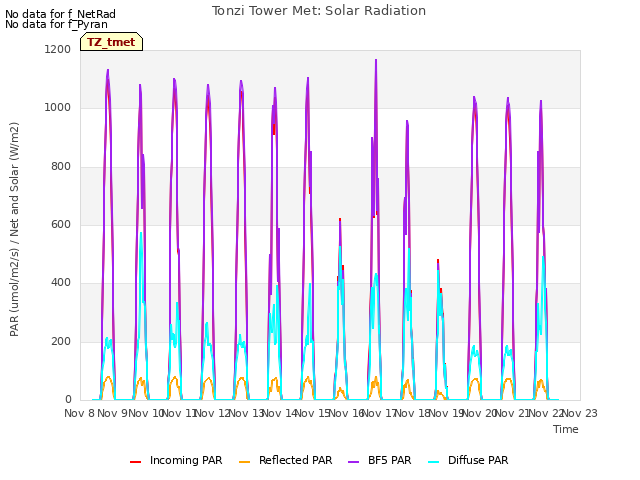
Task: Click the TZ_tmet label box
Action: [x=111, y=42]
